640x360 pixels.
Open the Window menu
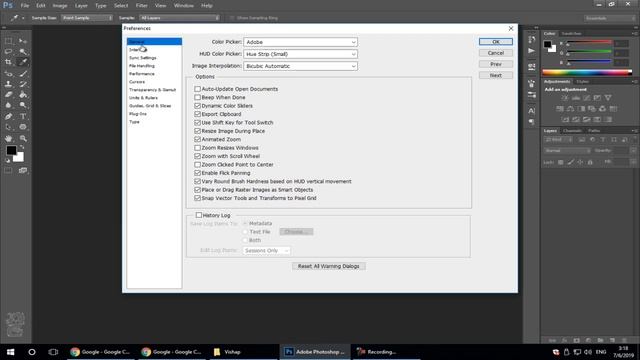click(x=184, y=6)
